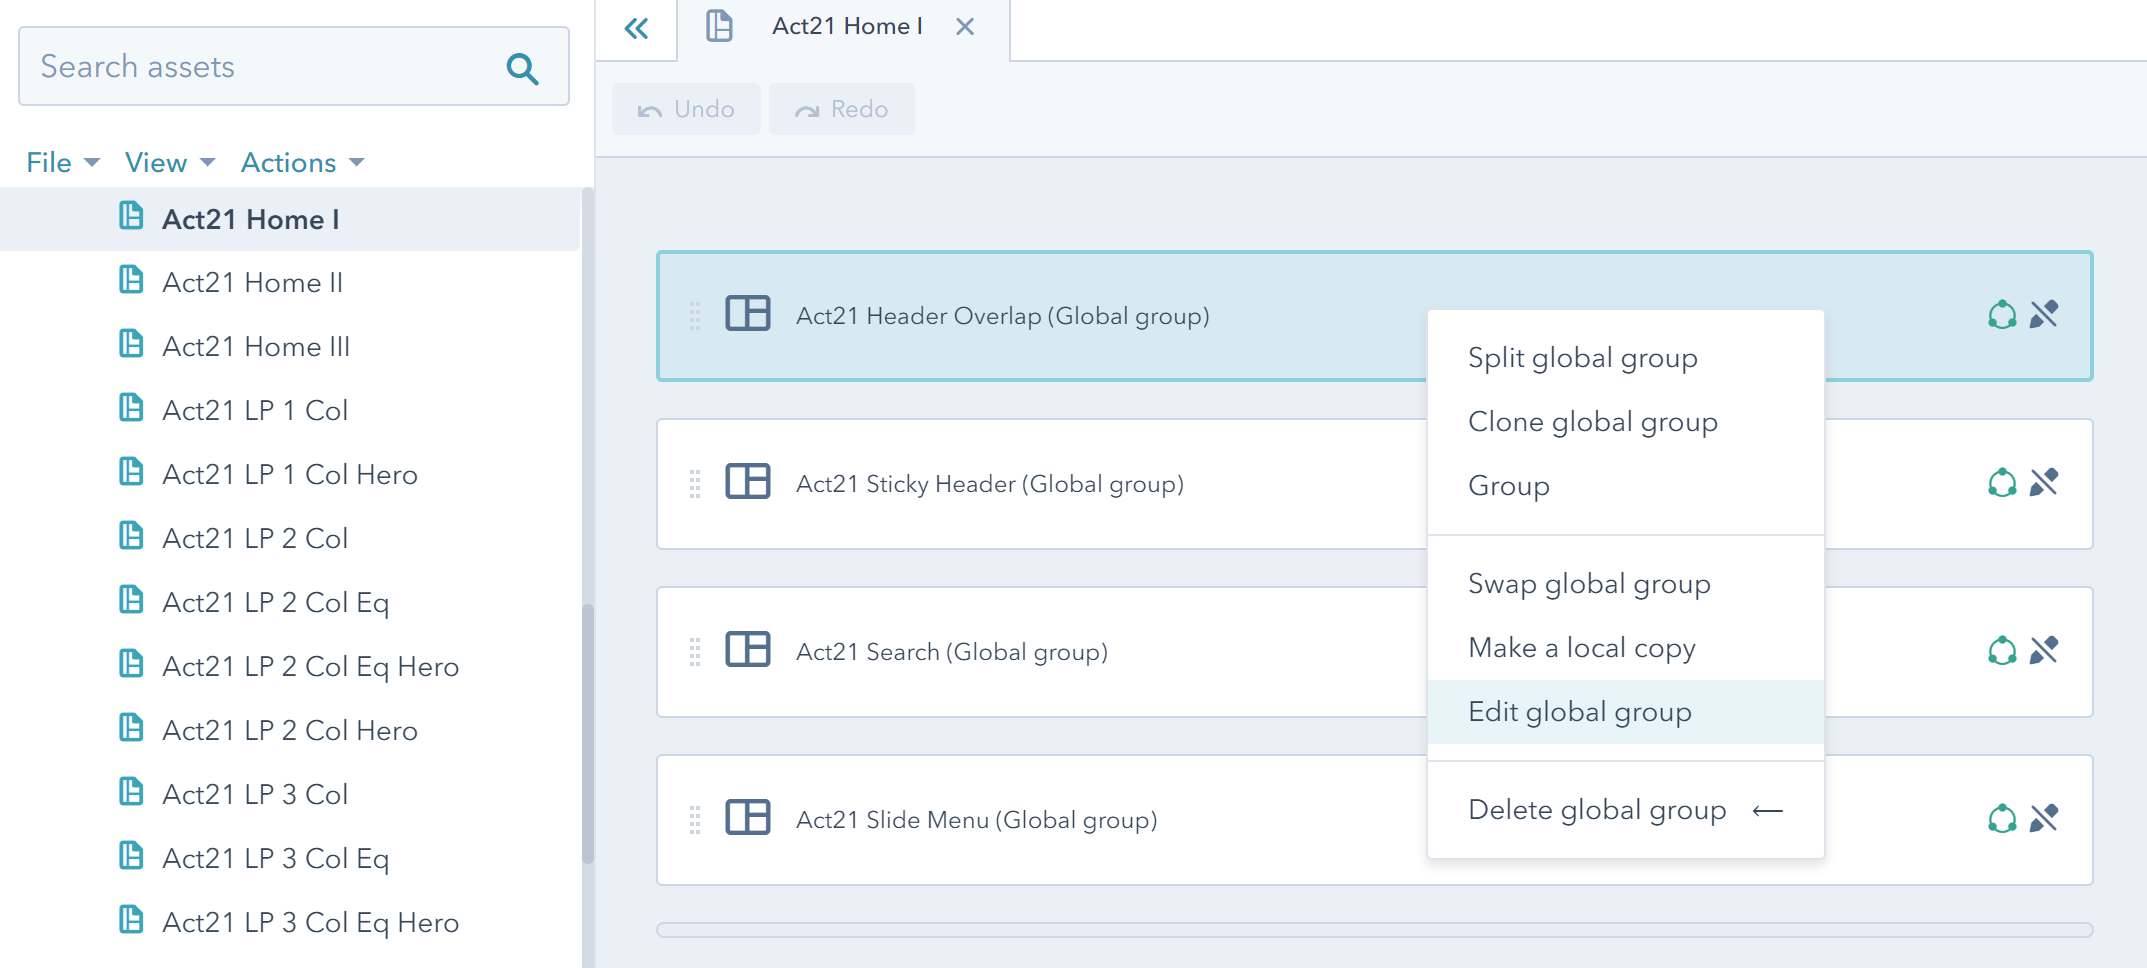
Task: Click the global group icon on Header Overlap row
Action: tap(2001, 315)
